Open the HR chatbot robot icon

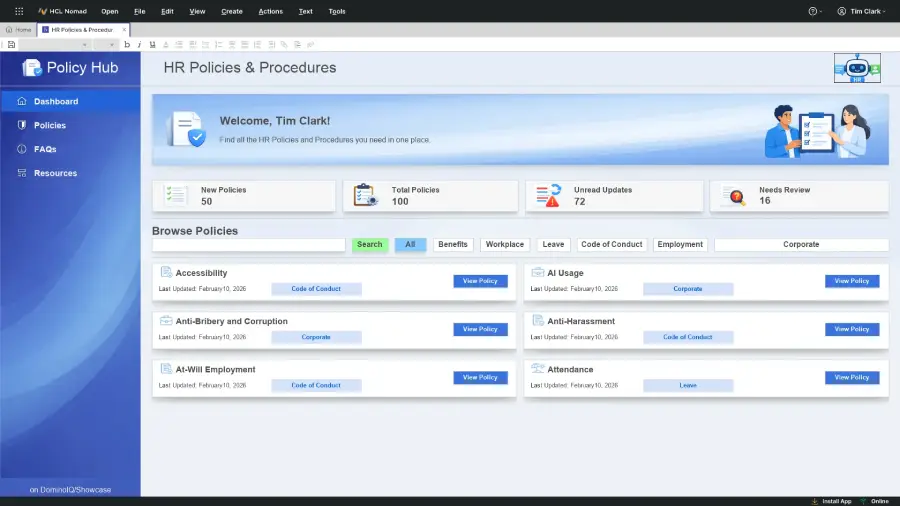pos(856,68)
